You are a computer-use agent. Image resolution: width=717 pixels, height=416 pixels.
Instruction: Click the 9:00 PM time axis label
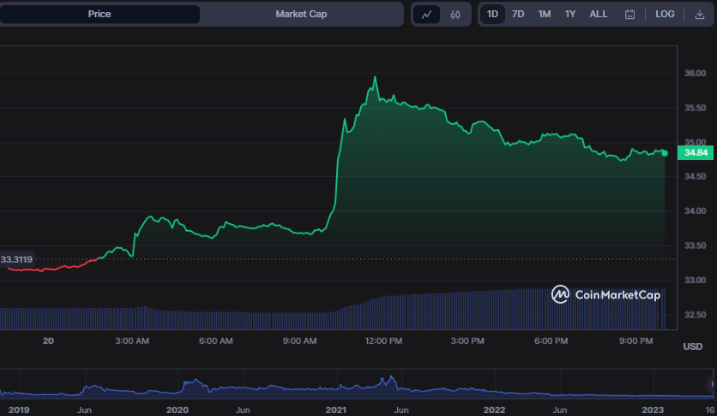(636, 341)
